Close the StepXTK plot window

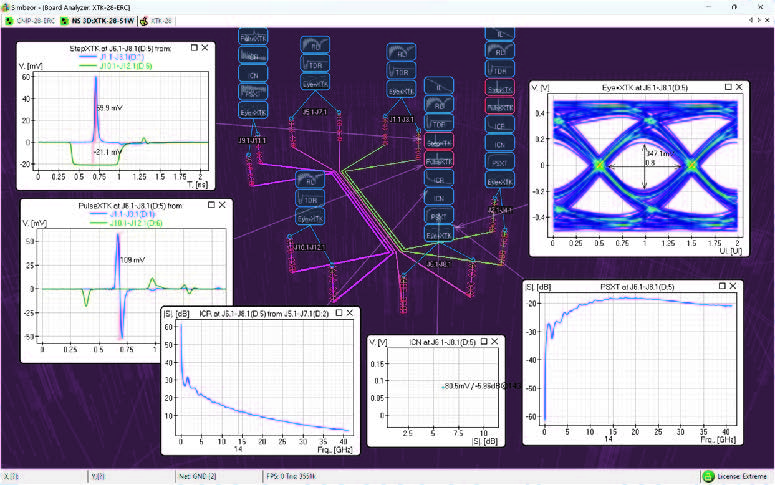tap(205, 46)
